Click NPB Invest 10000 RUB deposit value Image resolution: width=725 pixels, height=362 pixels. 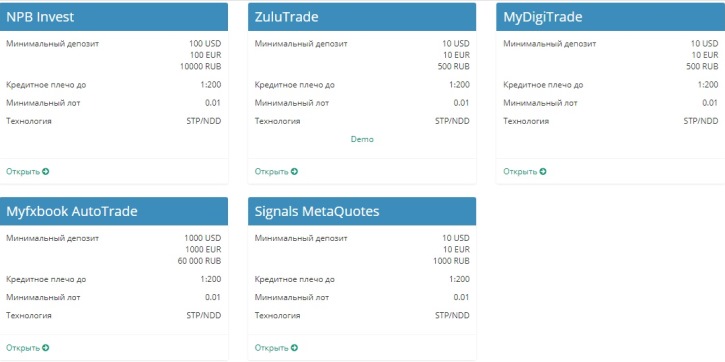(201, 66)
